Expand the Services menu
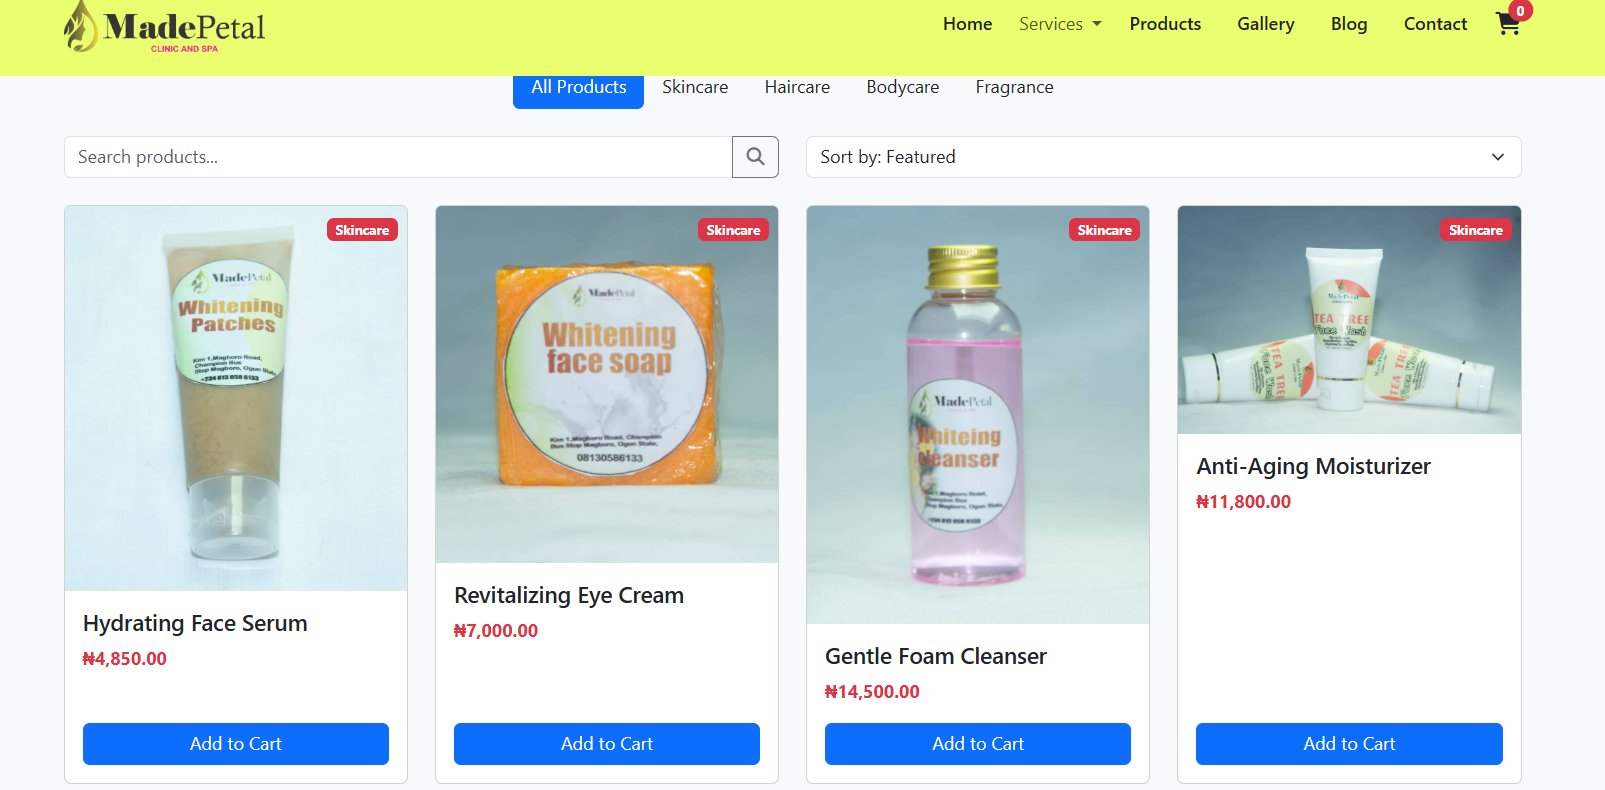Image resolution: width=1605 pixels, height=790 pixels. click(x=1059, y=24)
